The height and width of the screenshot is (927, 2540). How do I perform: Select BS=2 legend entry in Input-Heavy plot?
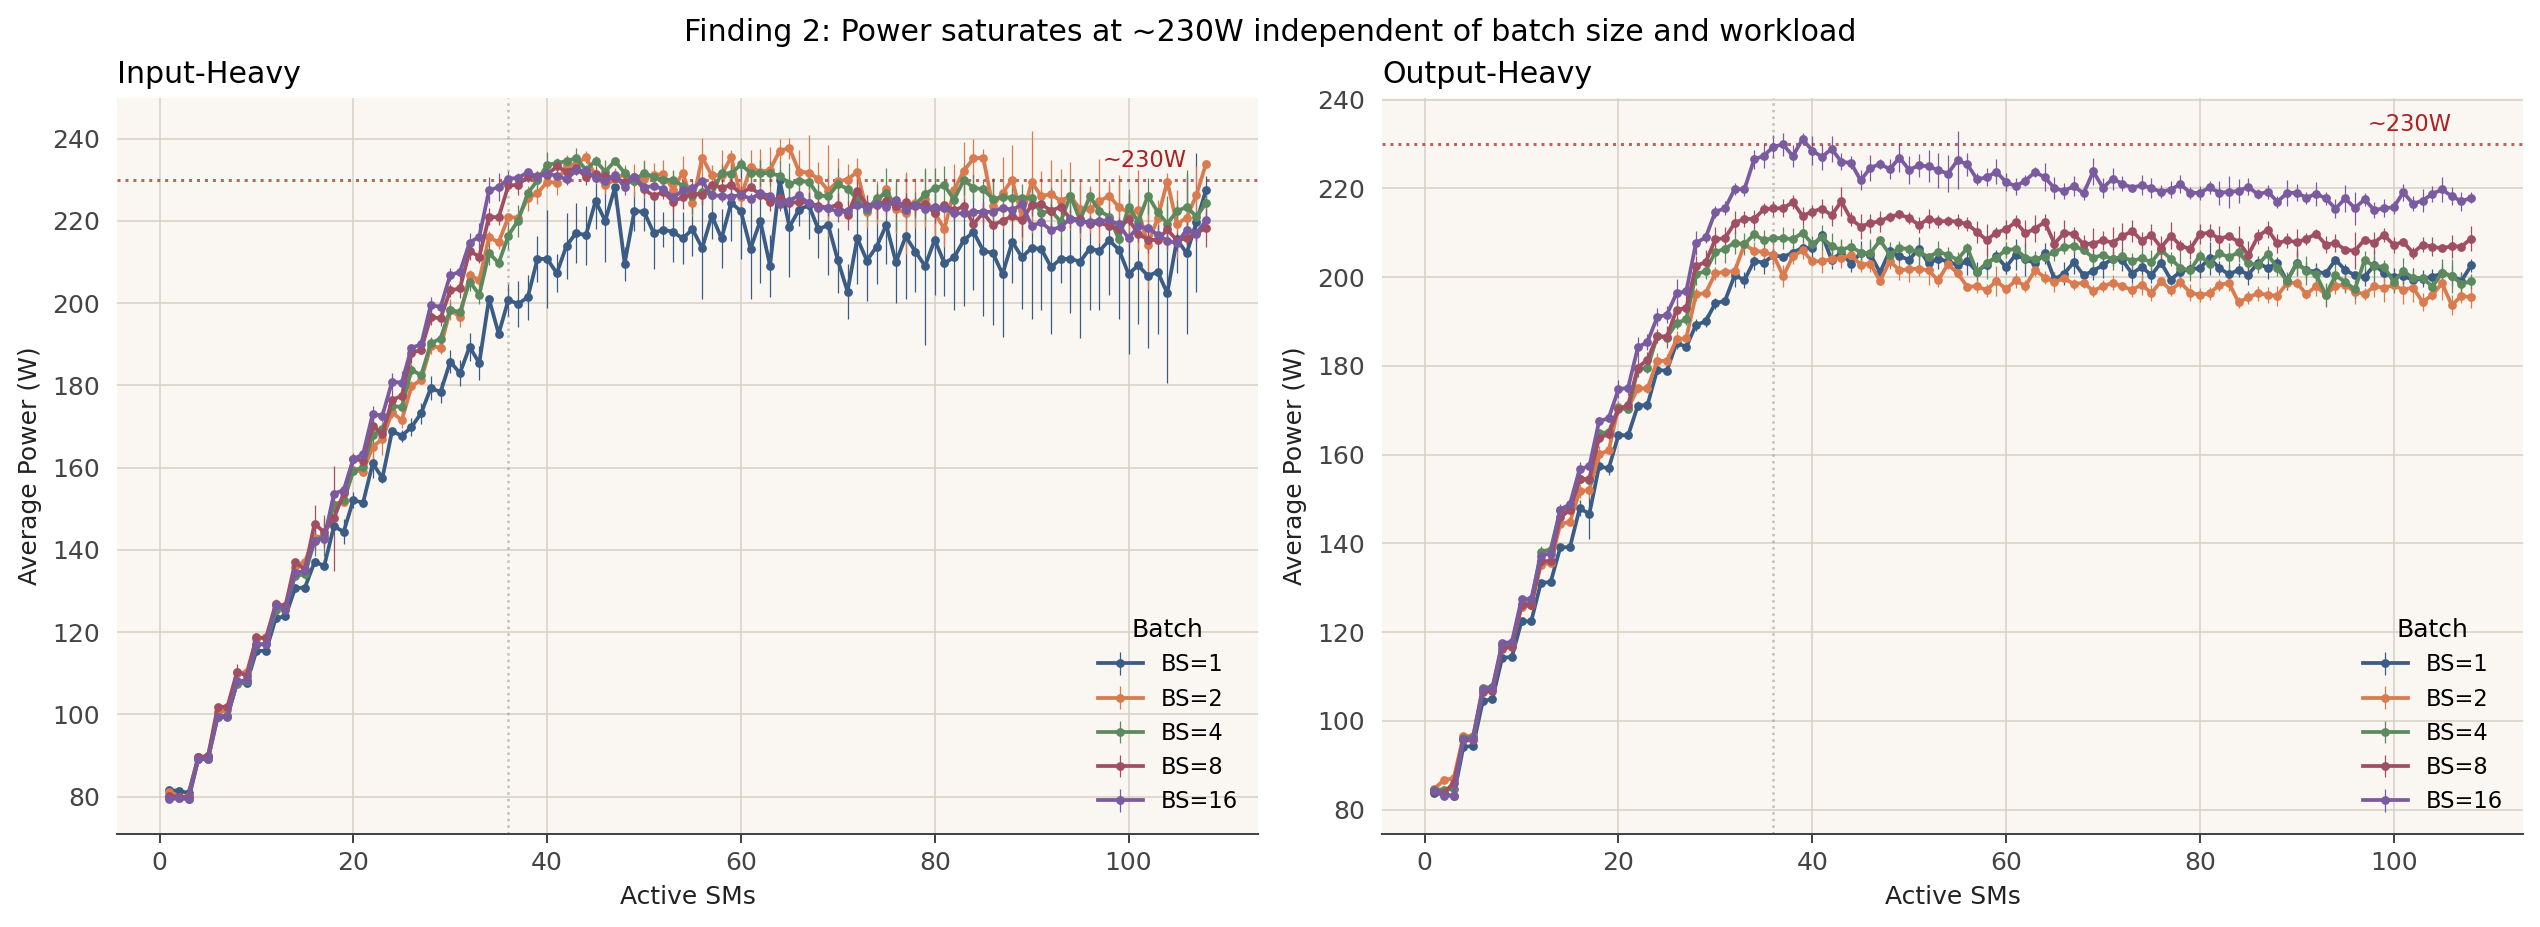tap(1160, 698)
